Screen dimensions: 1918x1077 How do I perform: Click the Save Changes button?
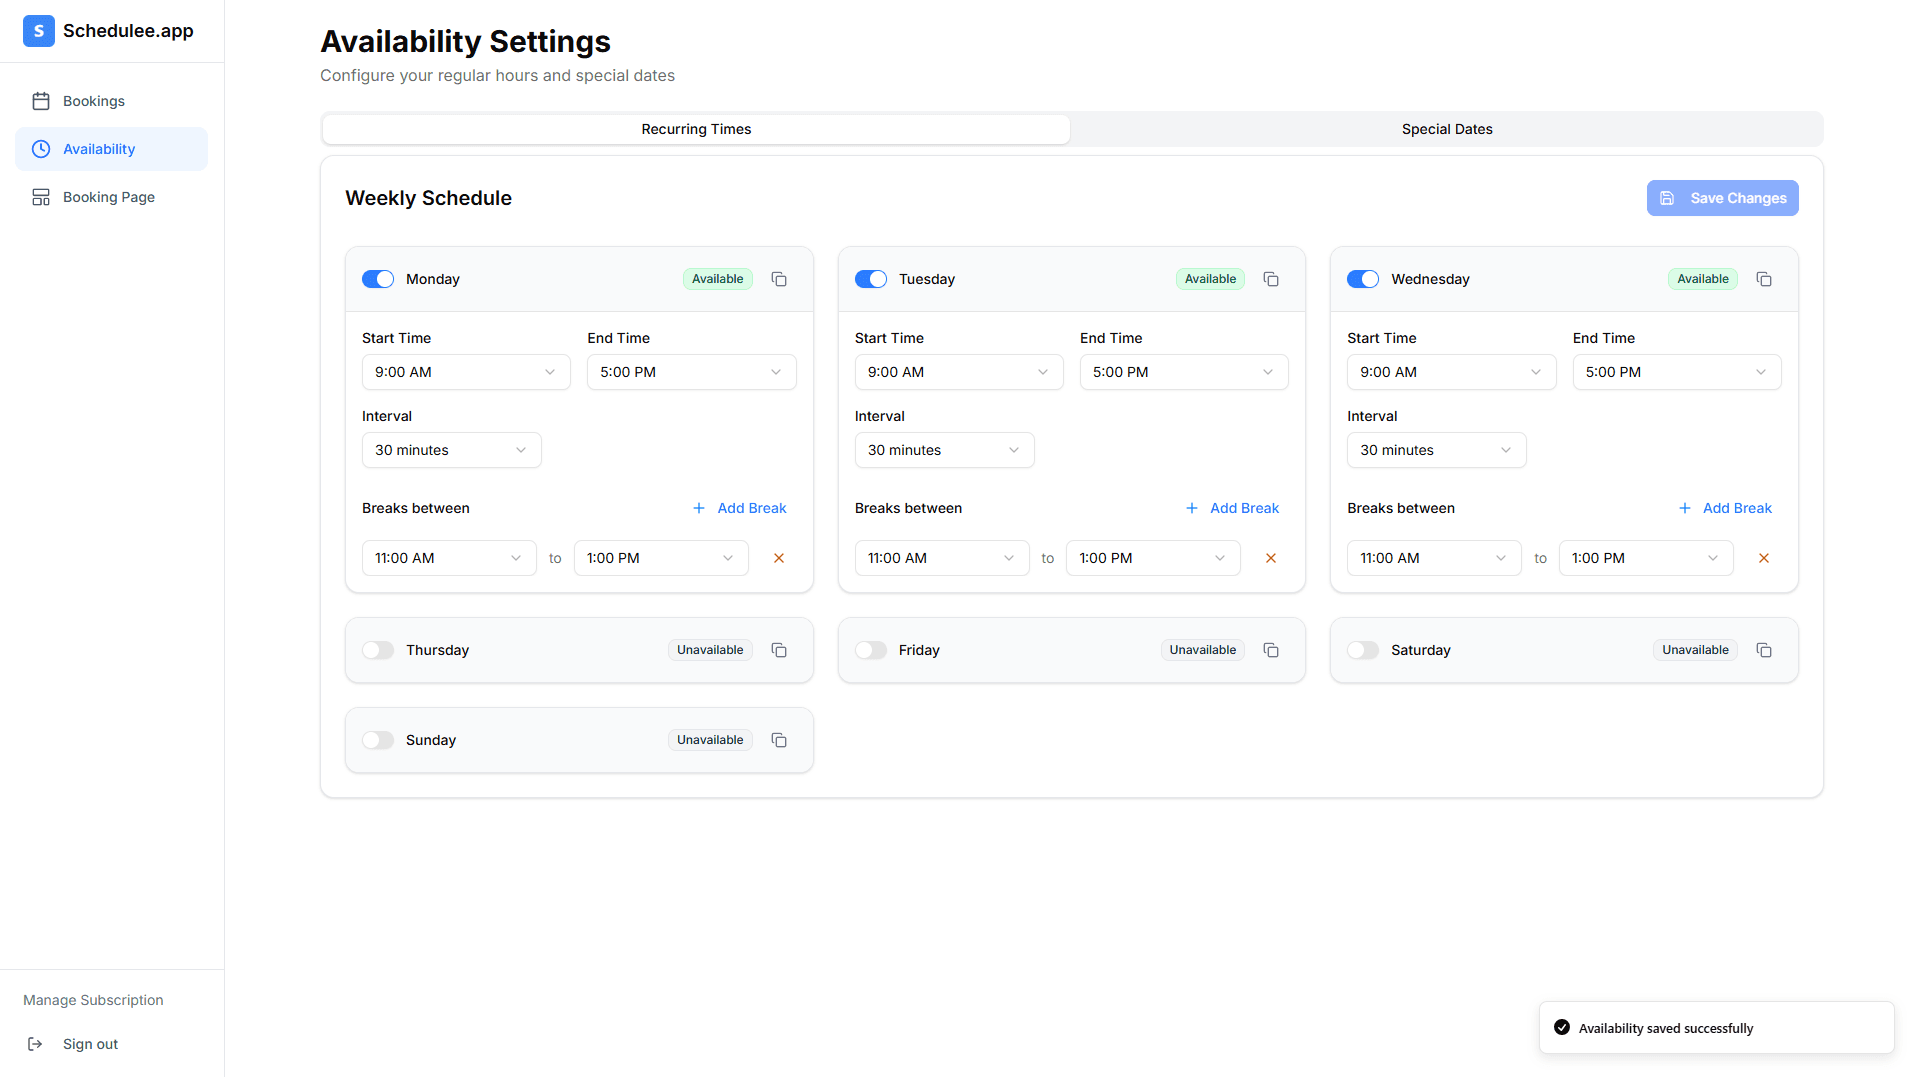pos(1722,198)
